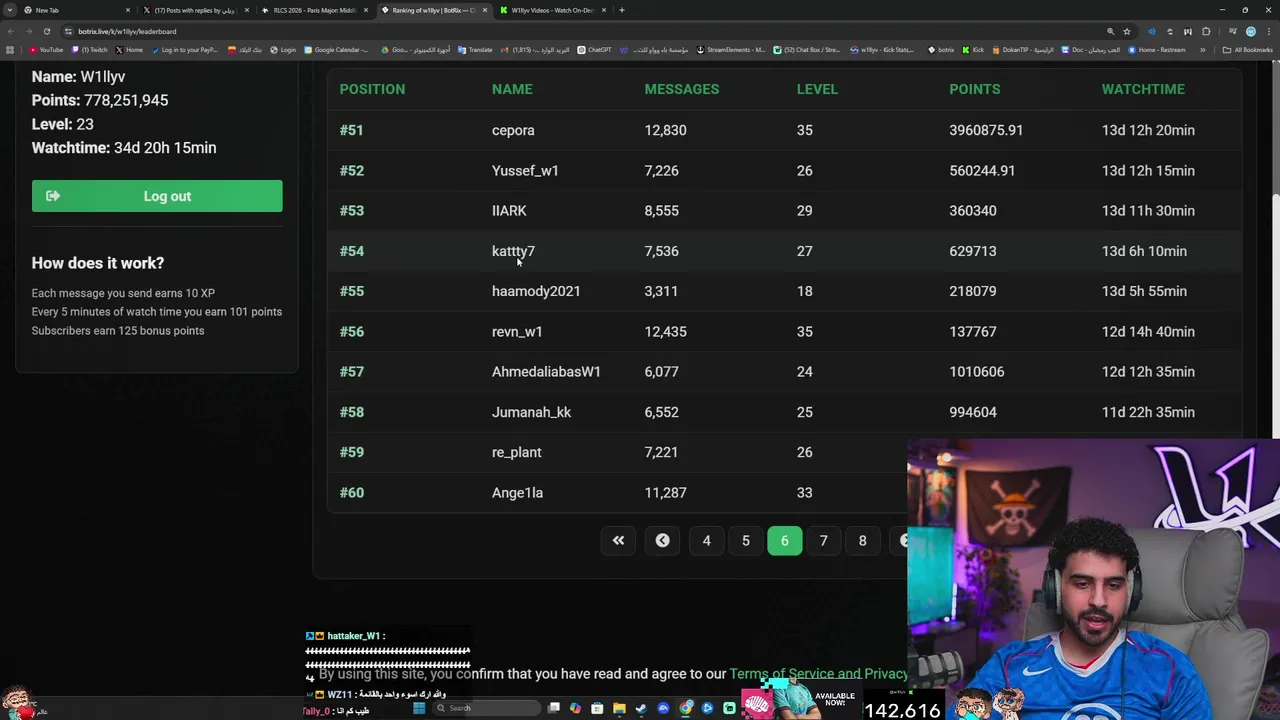Screen dimensions: 1280x720
Task: Click the taskbar Search box
Action: (x=486, y=708)
